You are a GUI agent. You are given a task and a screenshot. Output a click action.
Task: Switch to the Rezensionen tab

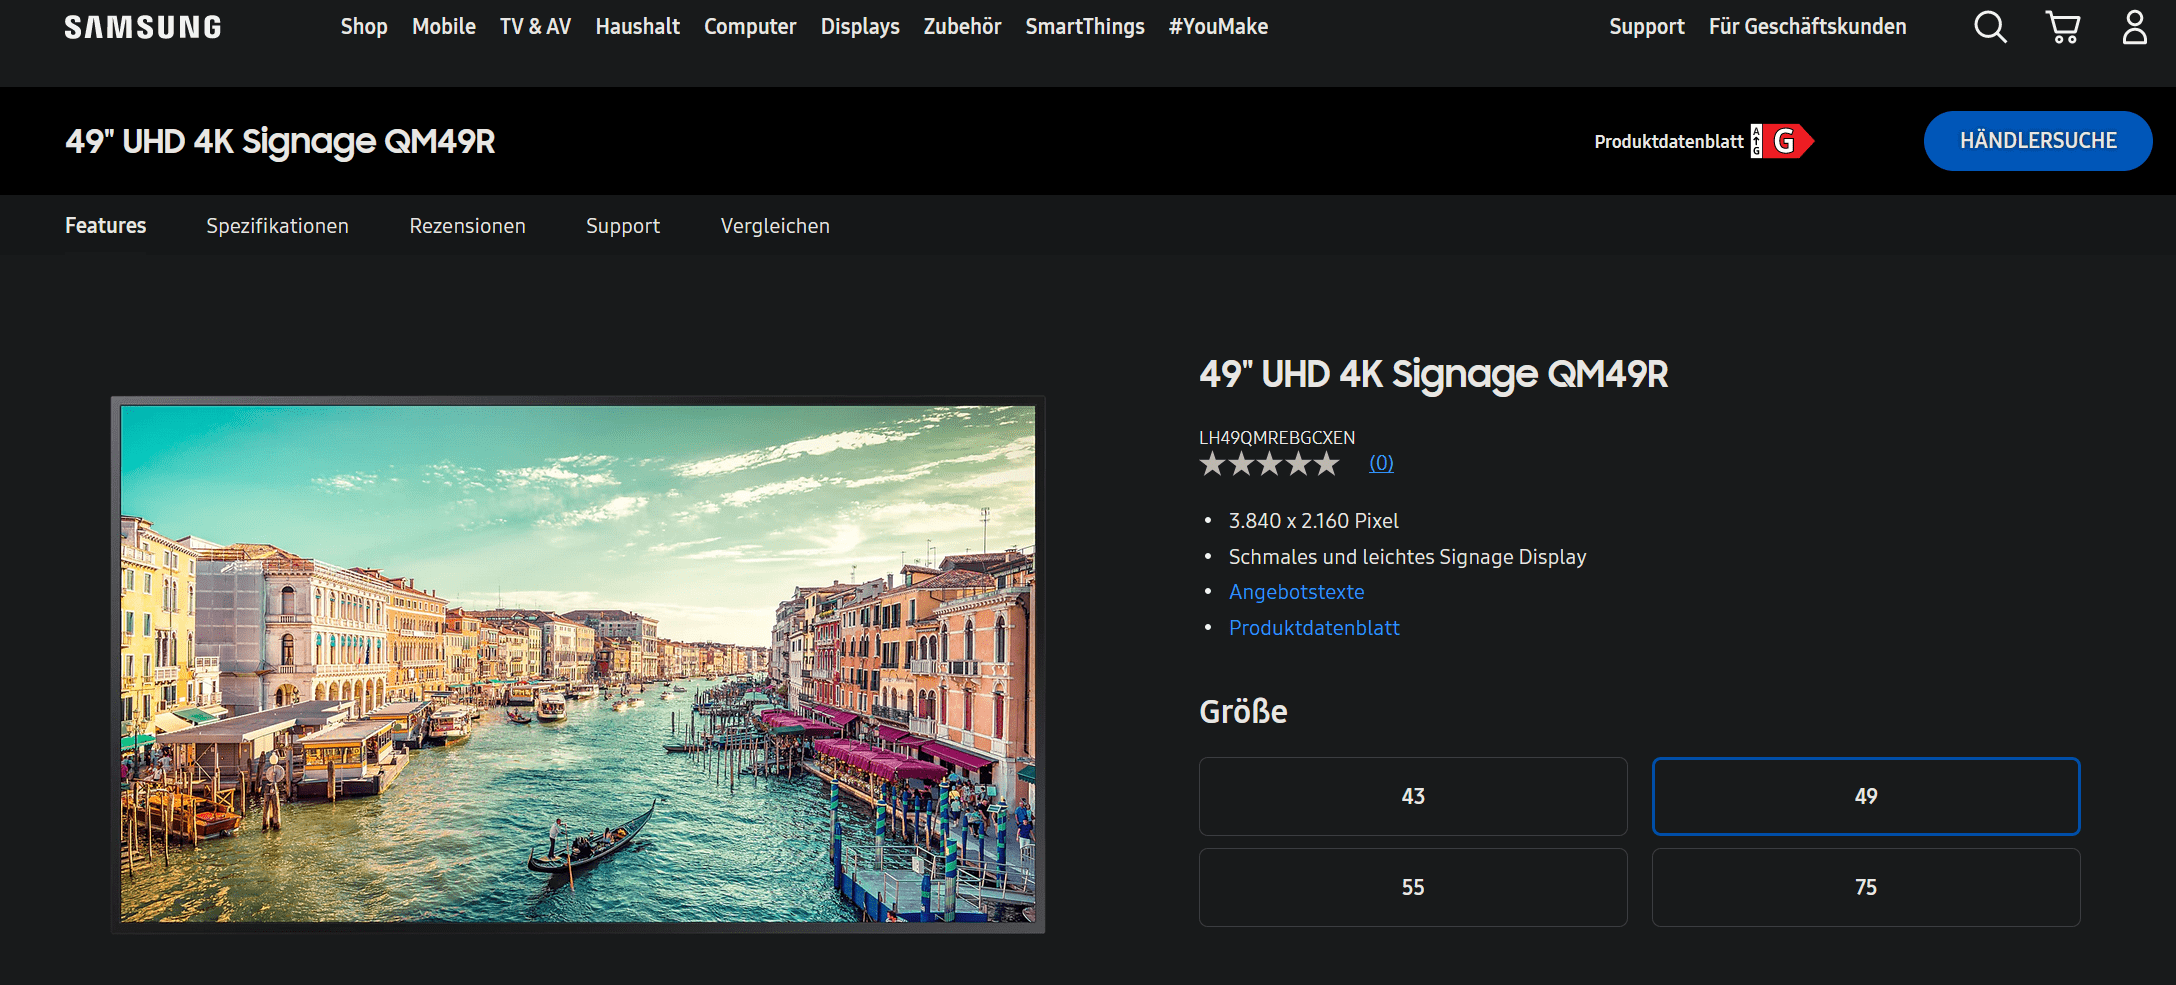467,226
